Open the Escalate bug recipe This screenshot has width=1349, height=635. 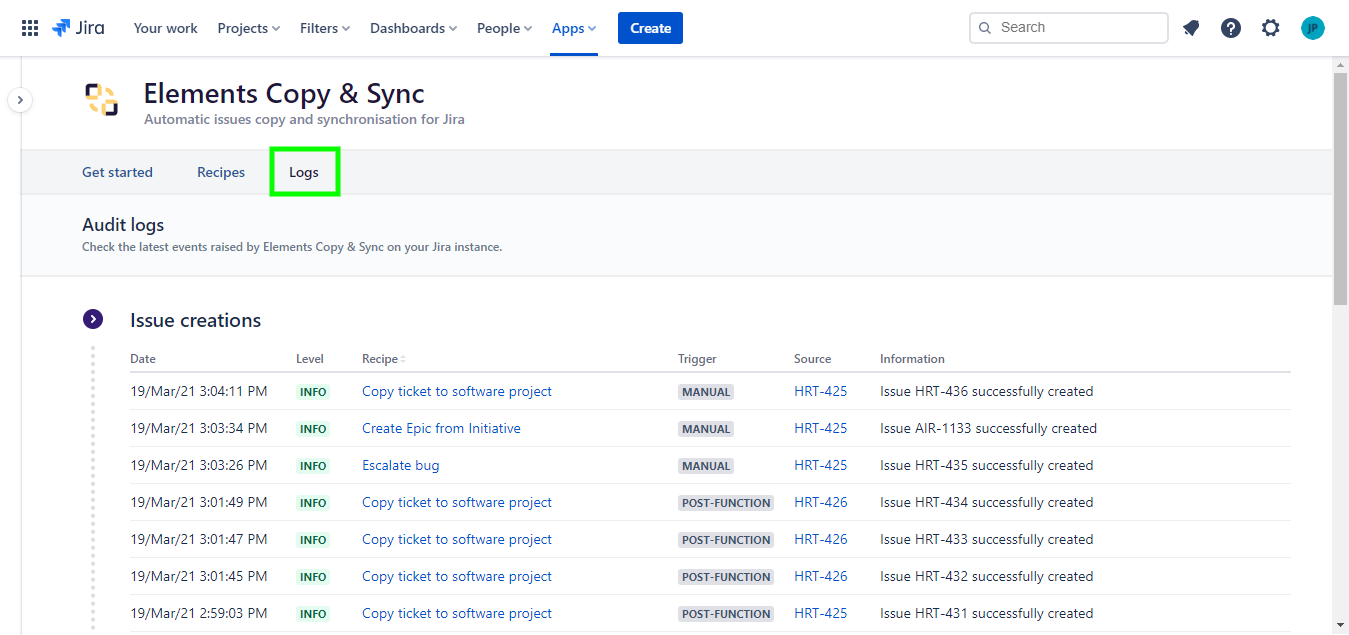pos(400,465)
